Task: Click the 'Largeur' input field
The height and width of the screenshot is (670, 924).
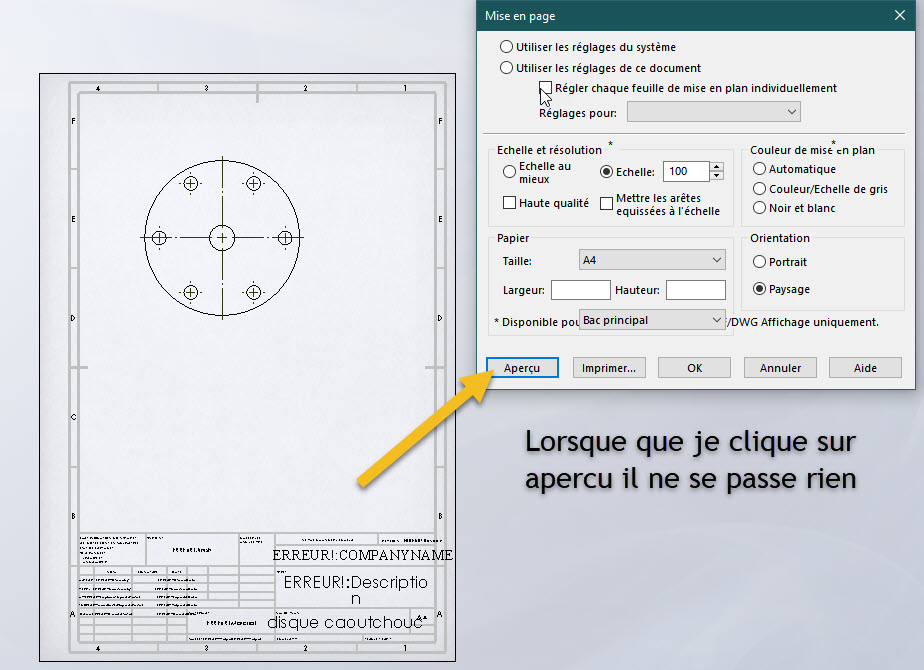Action: click(x=580, y=290)
